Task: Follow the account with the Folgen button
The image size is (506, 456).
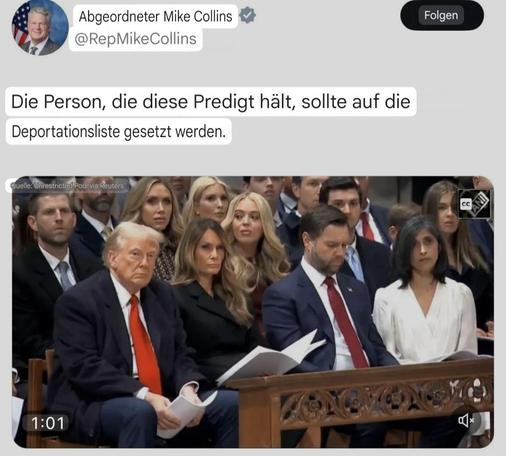Action: pos(442,15)
